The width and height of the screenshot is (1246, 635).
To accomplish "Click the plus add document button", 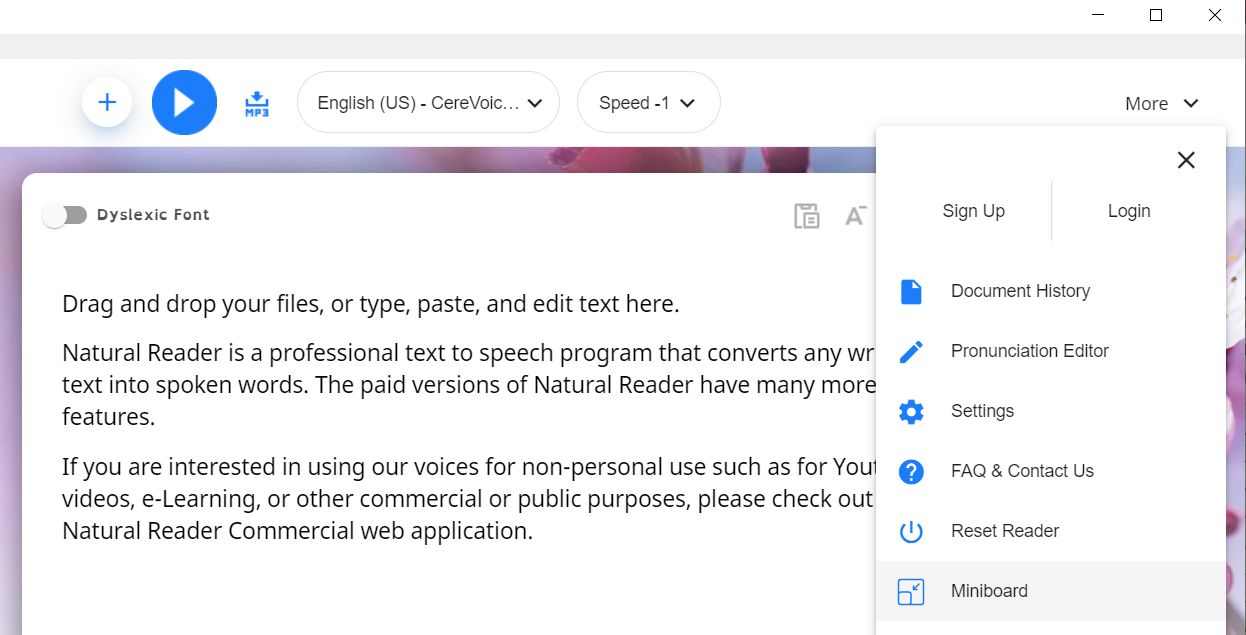I will pos(107,102).
